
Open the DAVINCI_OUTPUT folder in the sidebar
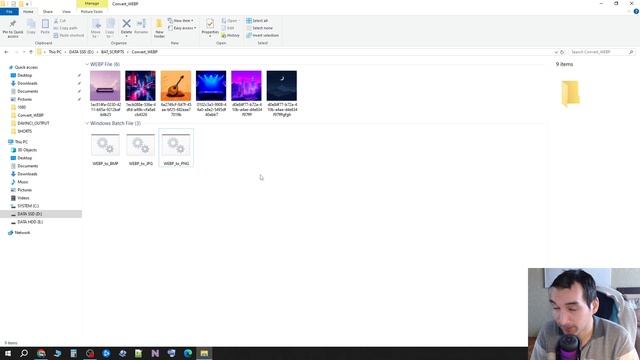coord(33,123)
